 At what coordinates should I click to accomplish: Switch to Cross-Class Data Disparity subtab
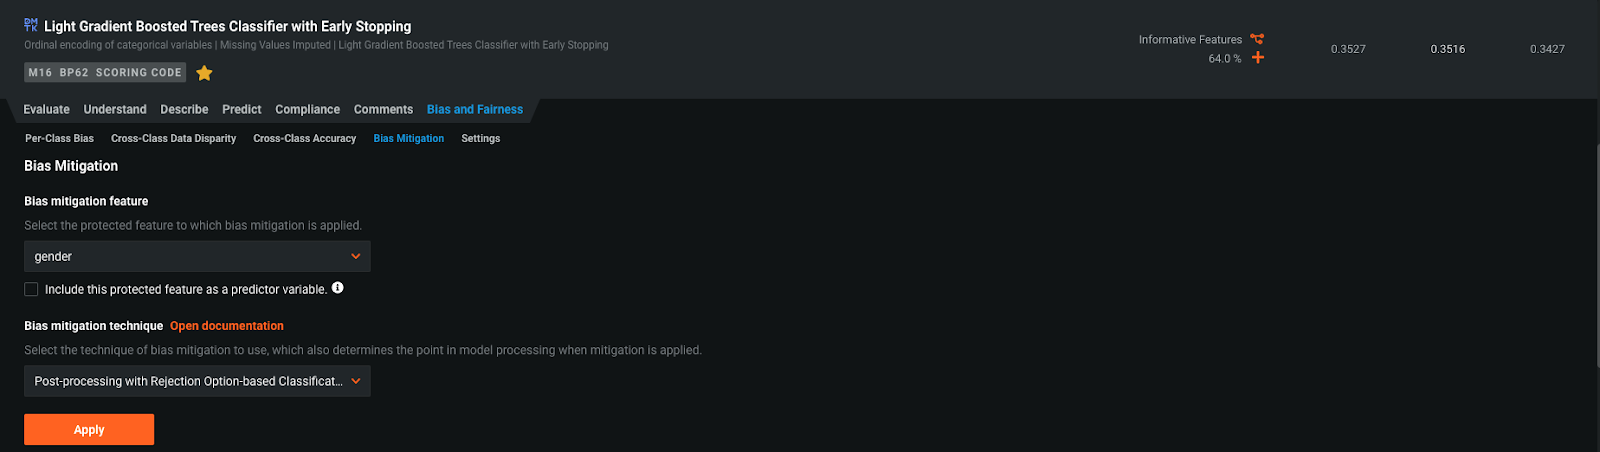[x=174, y=138]
